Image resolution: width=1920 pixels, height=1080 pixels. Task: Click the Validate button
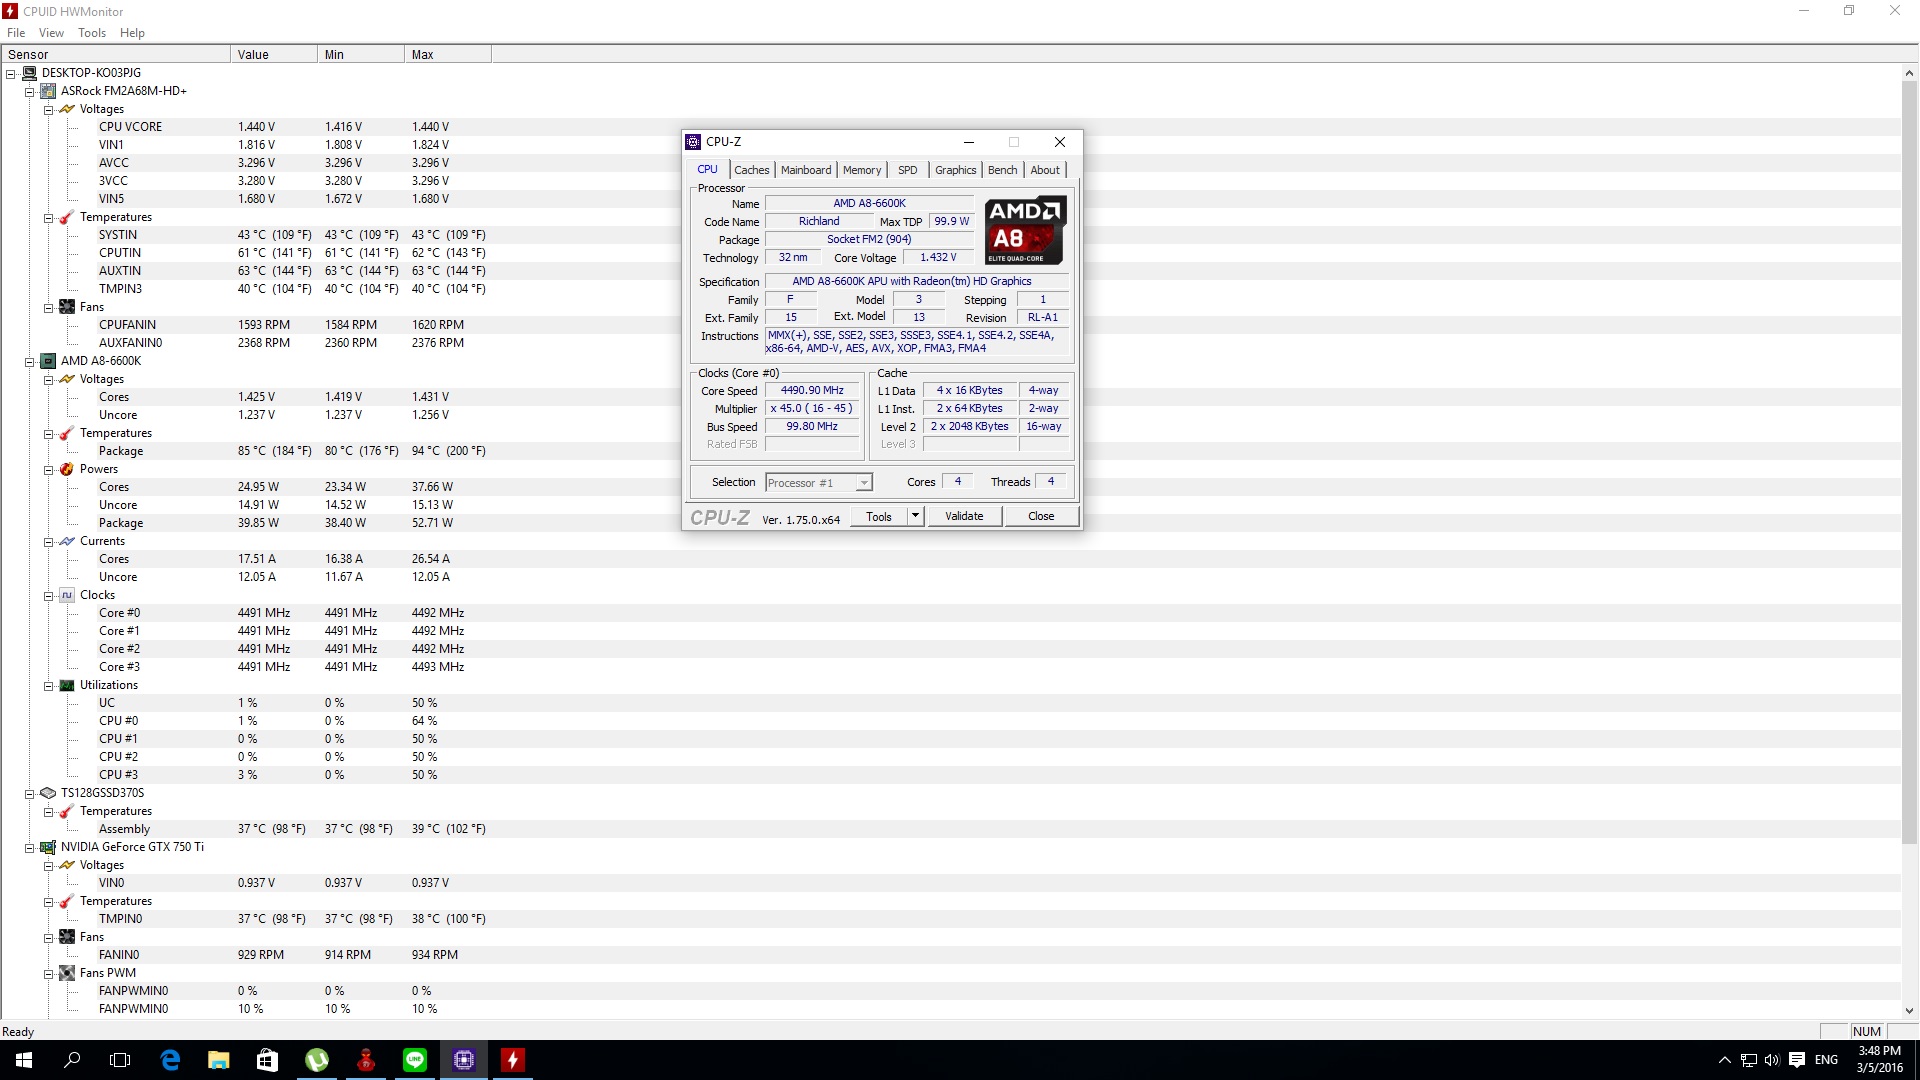click(964, 516)
